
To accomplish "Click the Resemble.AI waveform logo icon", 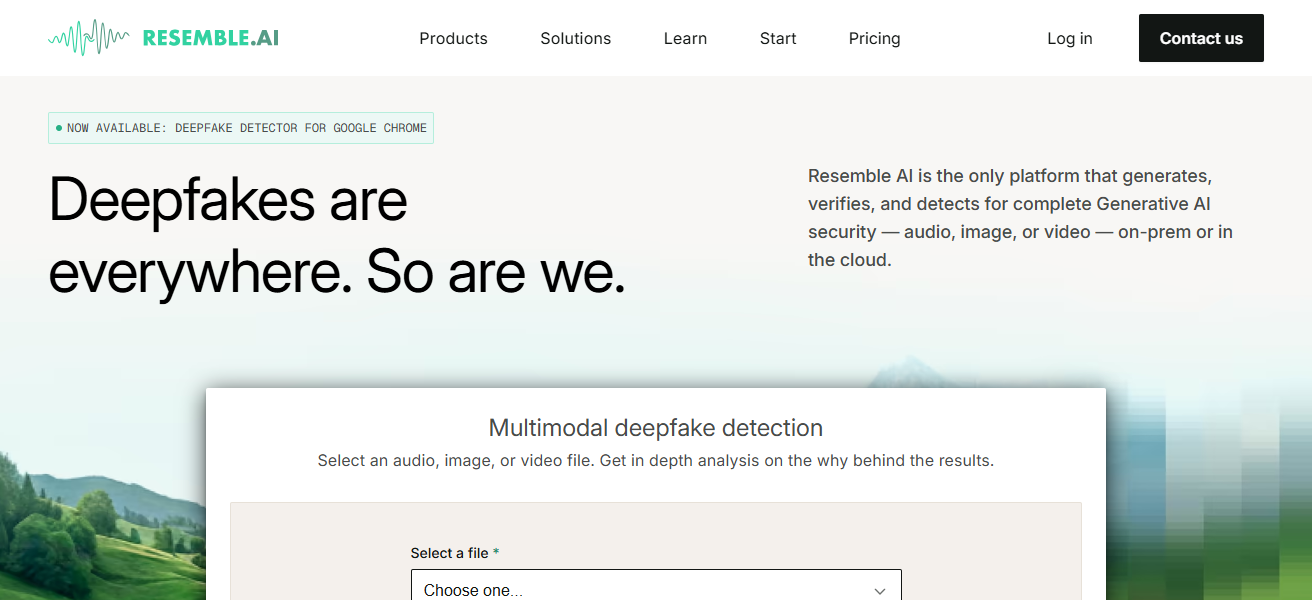I will point(88,38).
